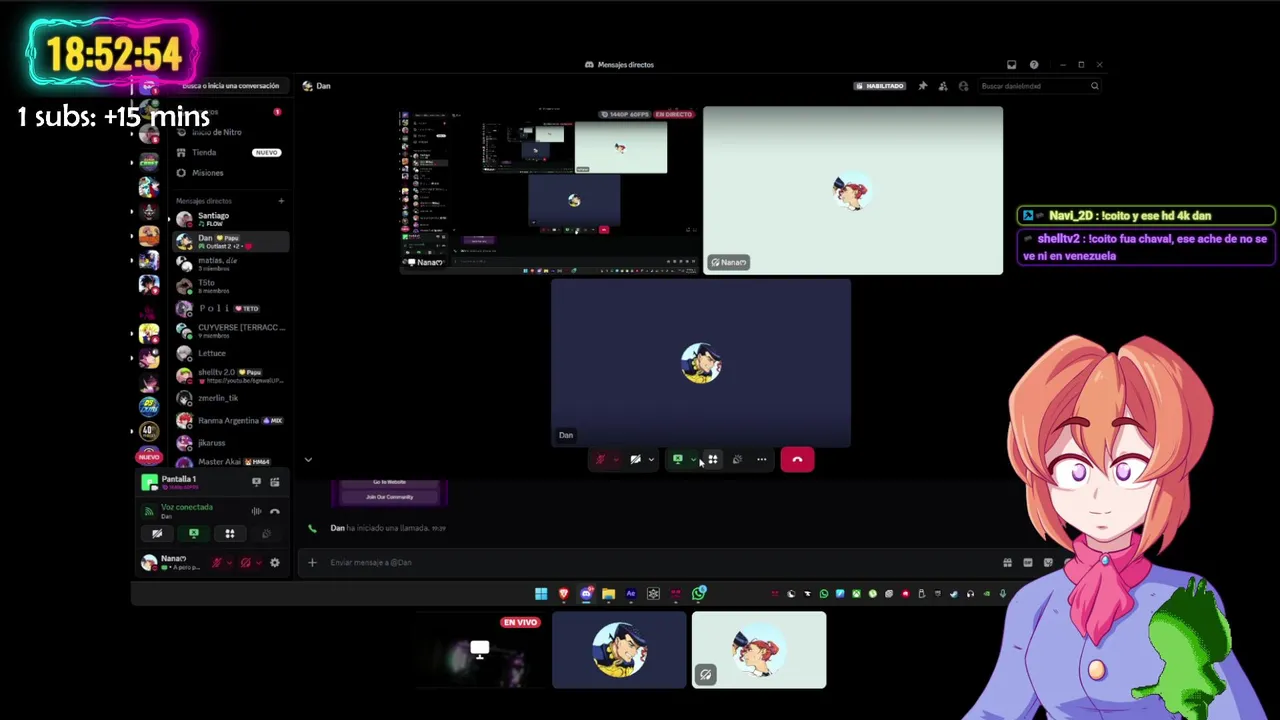1280x720 pixels.
Task: Open matias group conversation
Action: (x=231, y=264)
